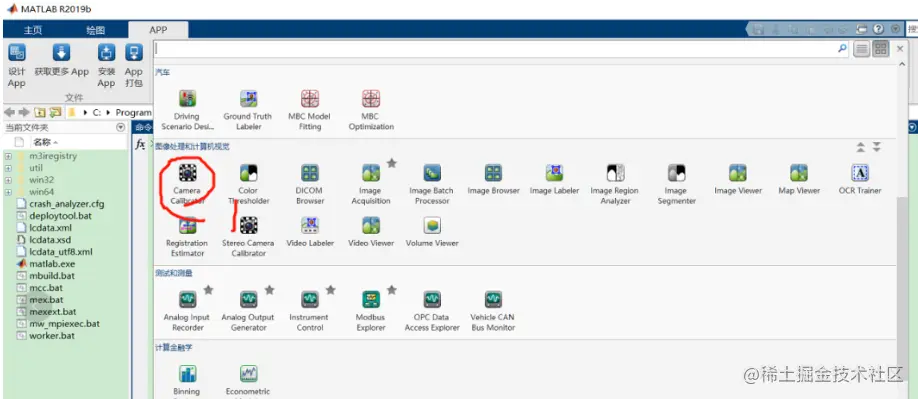Launch the Ground Truth Labeler app

coord(248,109)
